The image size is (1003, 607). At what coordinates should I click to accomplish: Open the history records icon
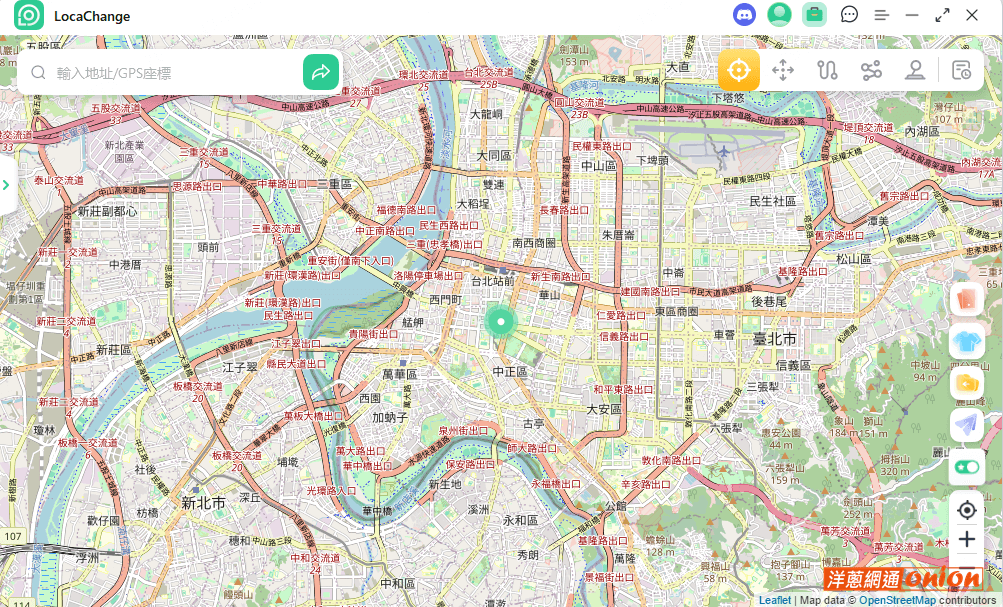click(961, 70)
